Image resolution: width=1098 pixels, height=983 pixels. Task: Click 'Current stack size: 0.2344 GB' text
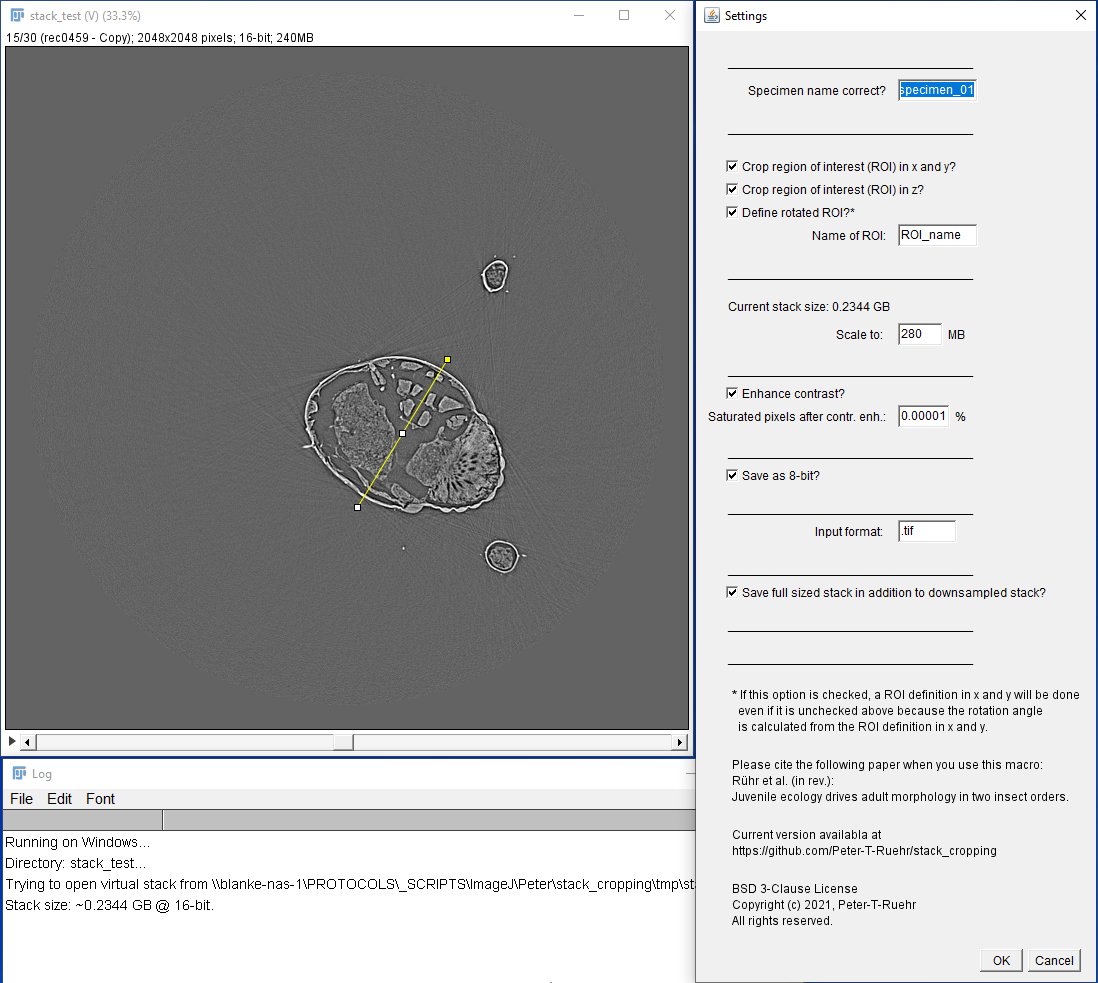(809, 307)
